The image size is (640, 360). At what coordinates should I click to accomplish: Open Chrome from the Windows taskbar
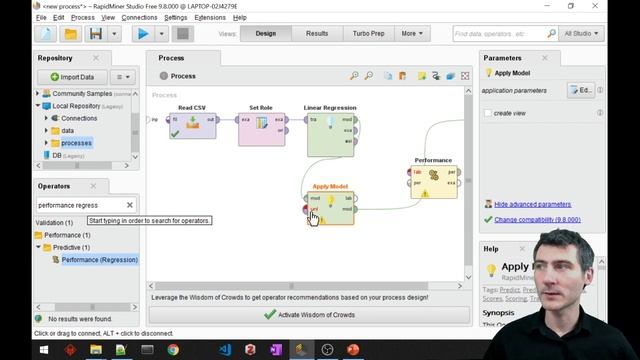coord(173,350)
